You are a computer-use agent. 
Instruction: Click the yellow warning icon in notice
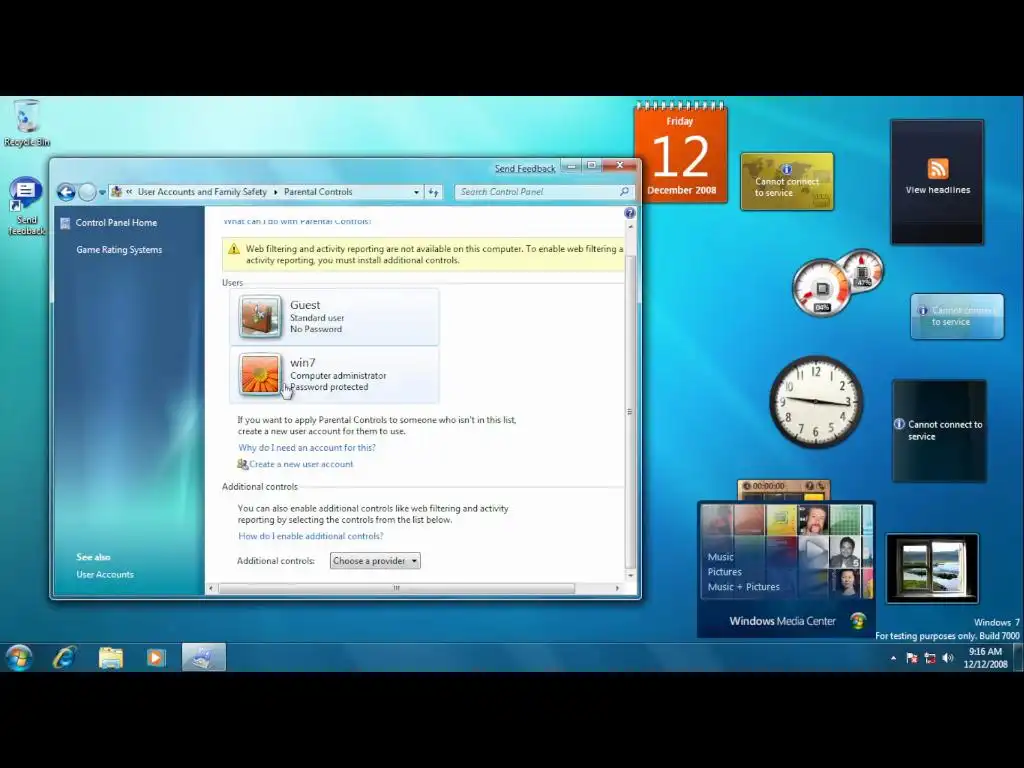tap(234, 249)
